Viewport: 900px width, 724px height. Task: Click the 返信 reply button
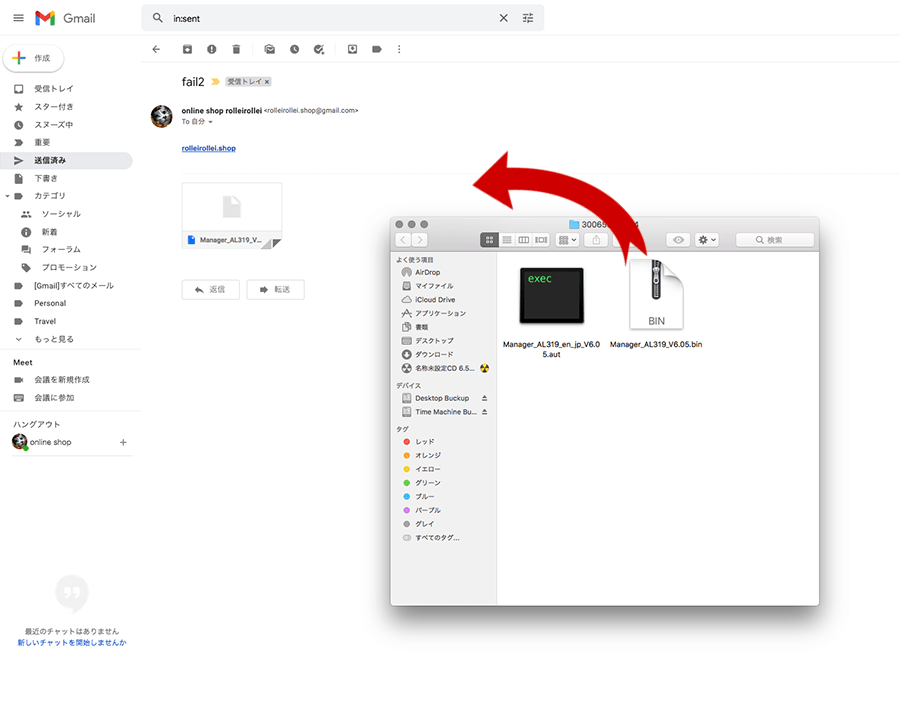pyautogui.click(x=211, y=289)
